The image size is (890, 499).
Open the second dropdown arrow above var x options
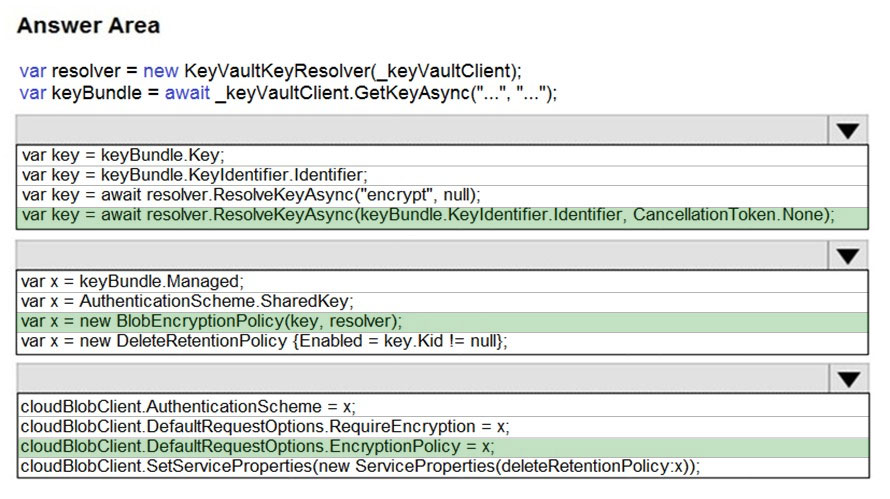[848, 255]
